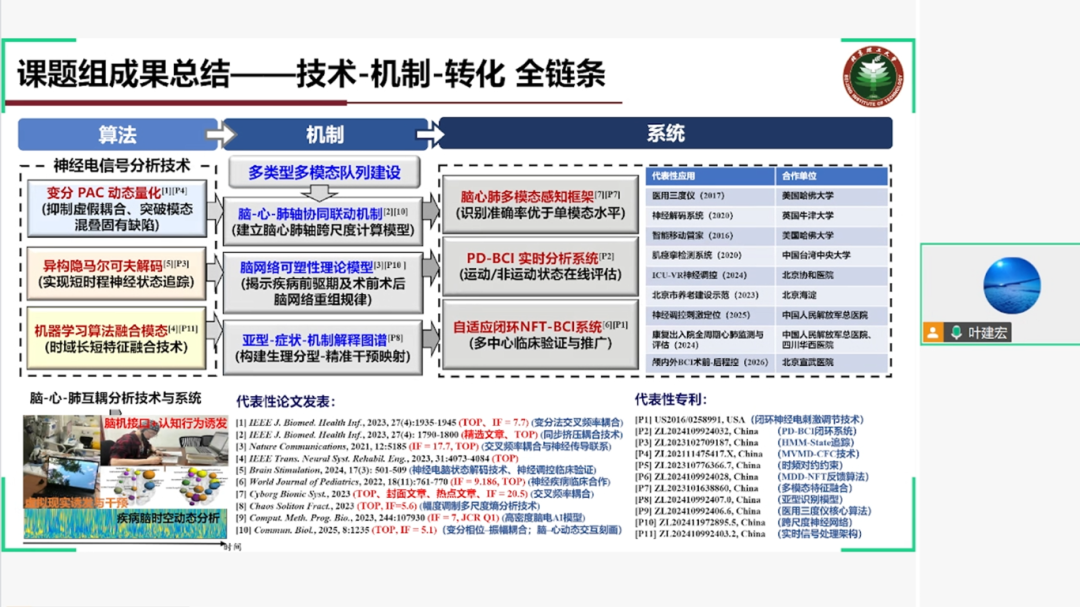Click the arrow between 算法 and 机制
The image size is (1080, 607).
click(221, 134)
